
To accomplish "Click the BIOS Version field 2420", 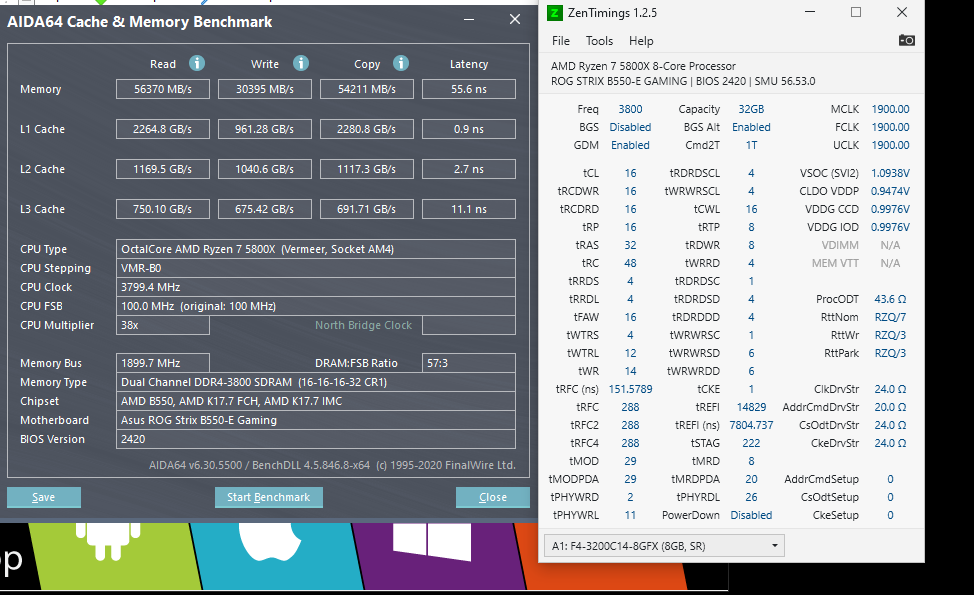I will point(316,438).
